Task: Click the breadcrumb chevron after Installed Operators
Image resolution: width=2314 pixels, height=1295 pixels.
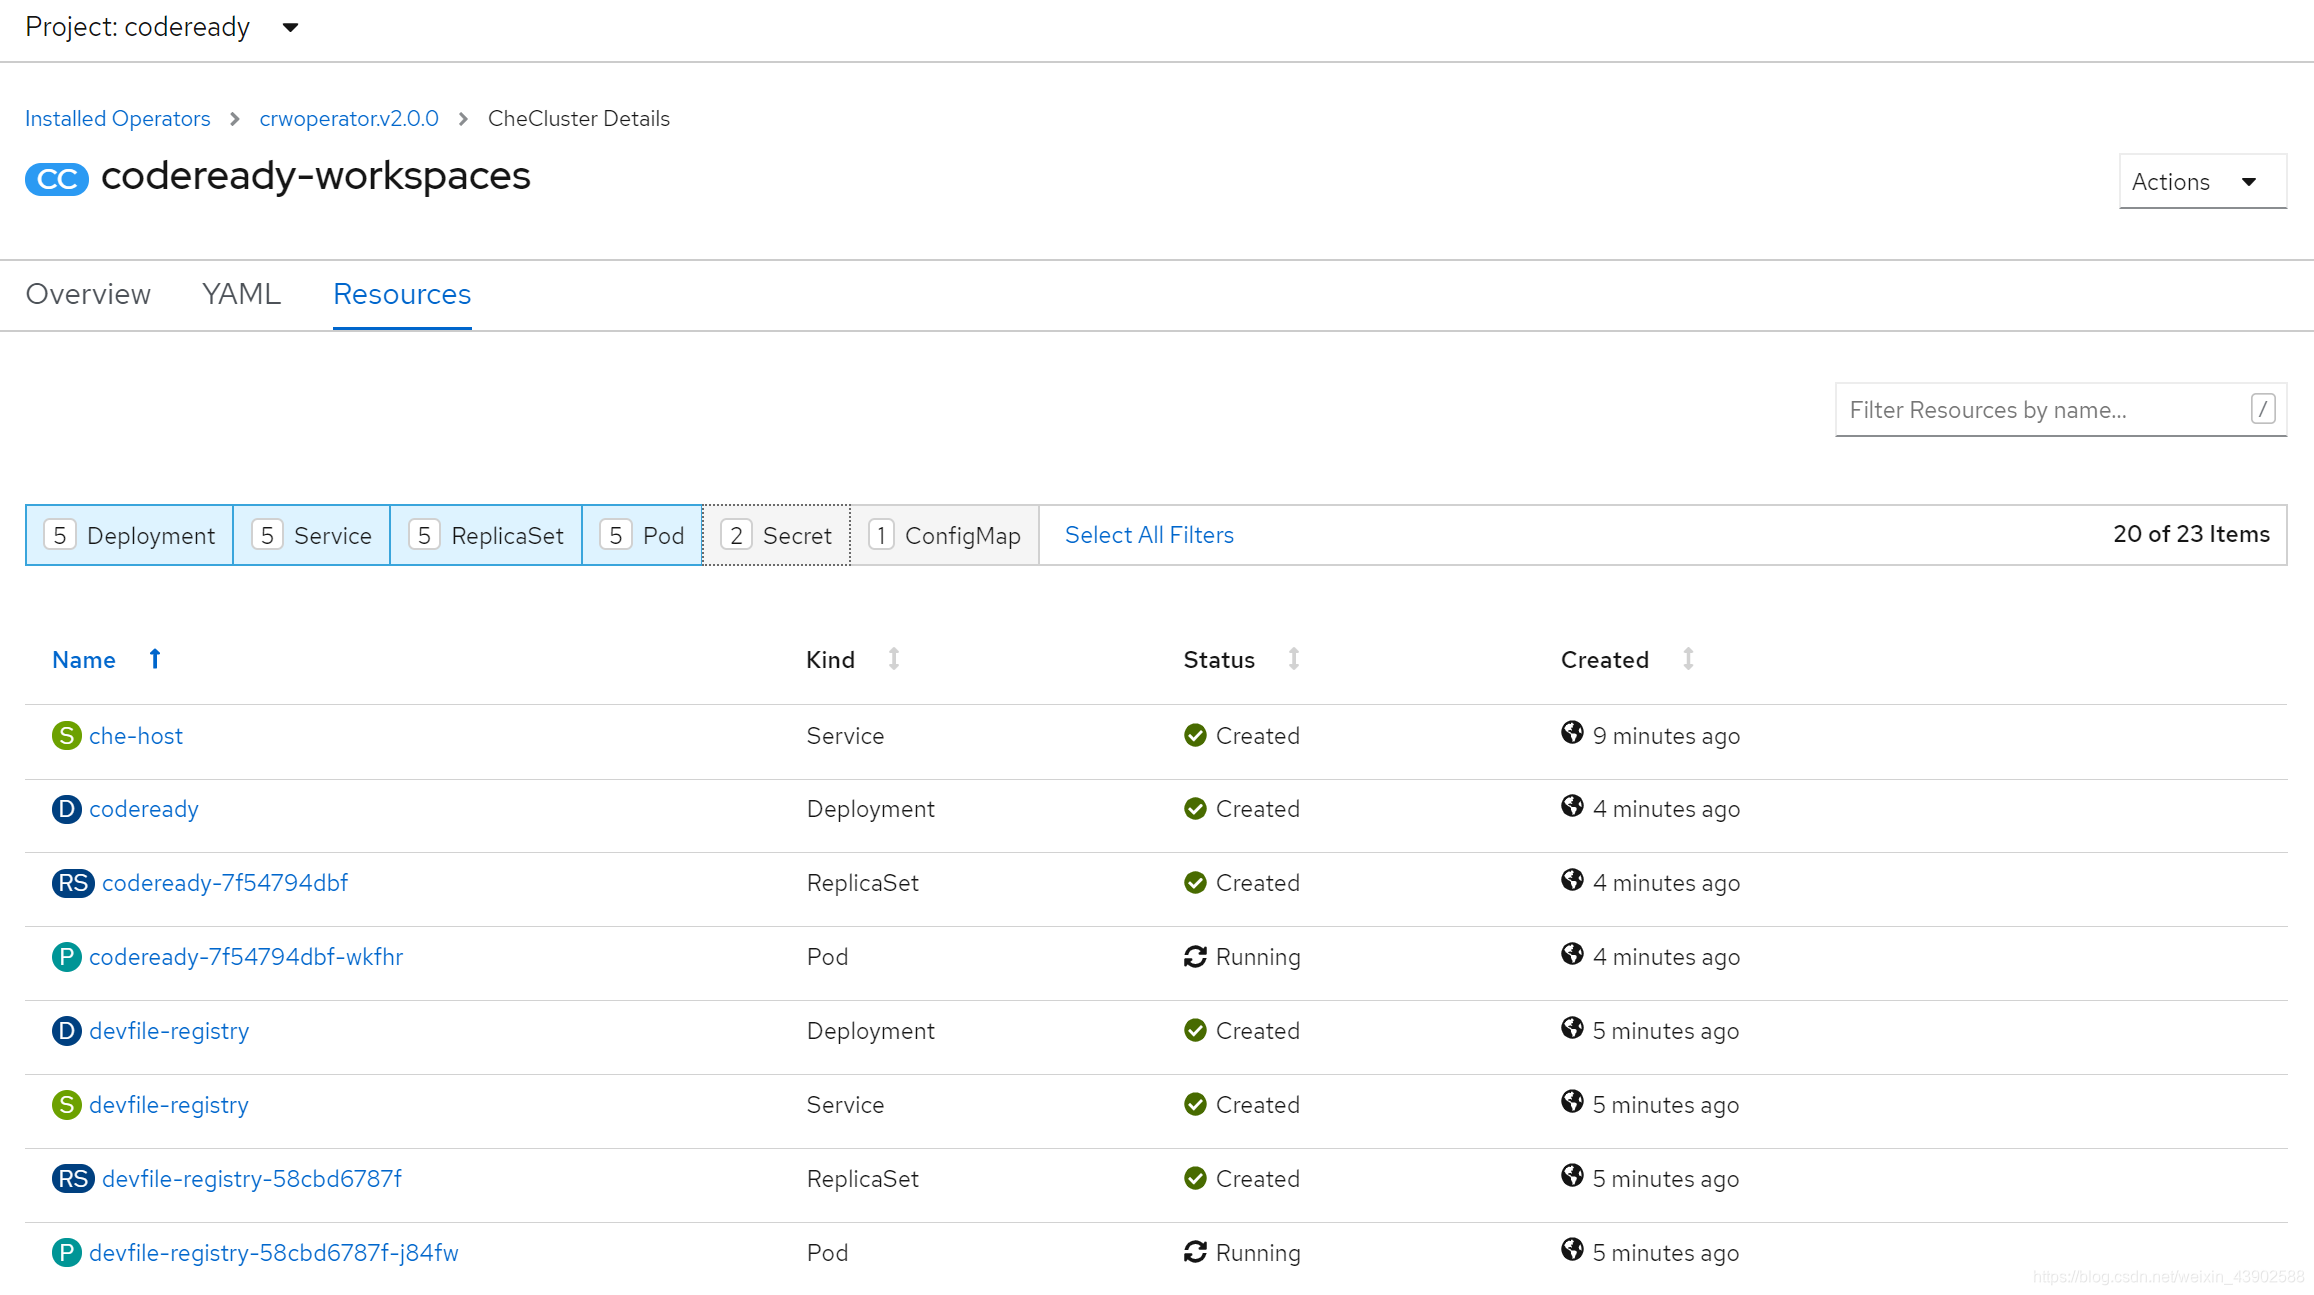Action: (235, 119)
